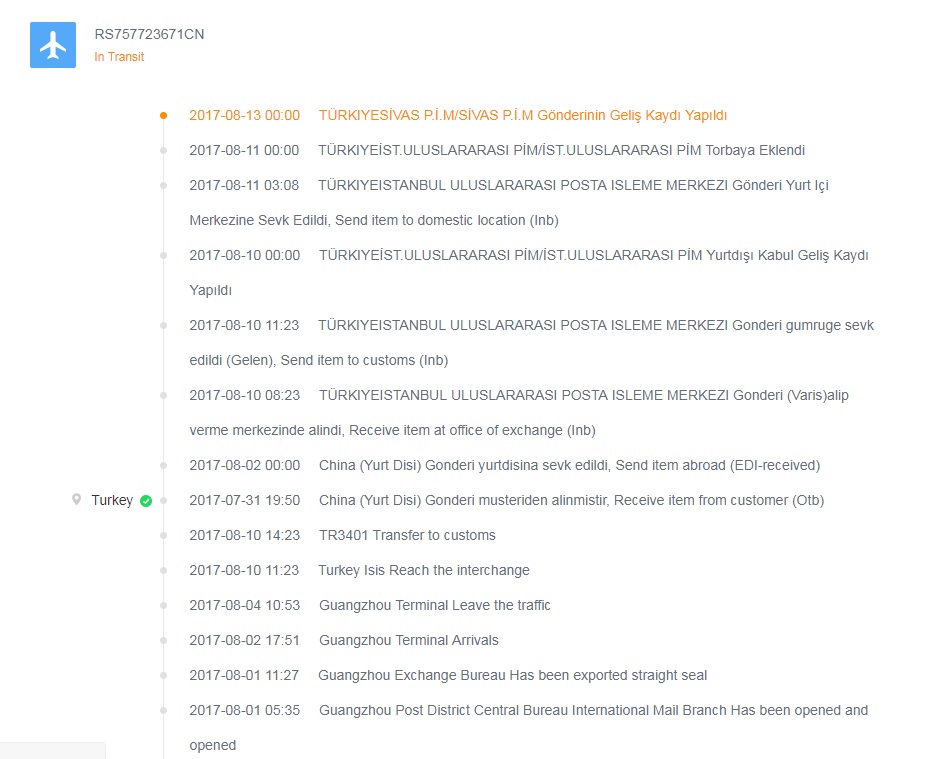Click 'Send item to domestic location (Inb)' text
The width and height of the screenshot is (935, 759).
coord(447,221)
